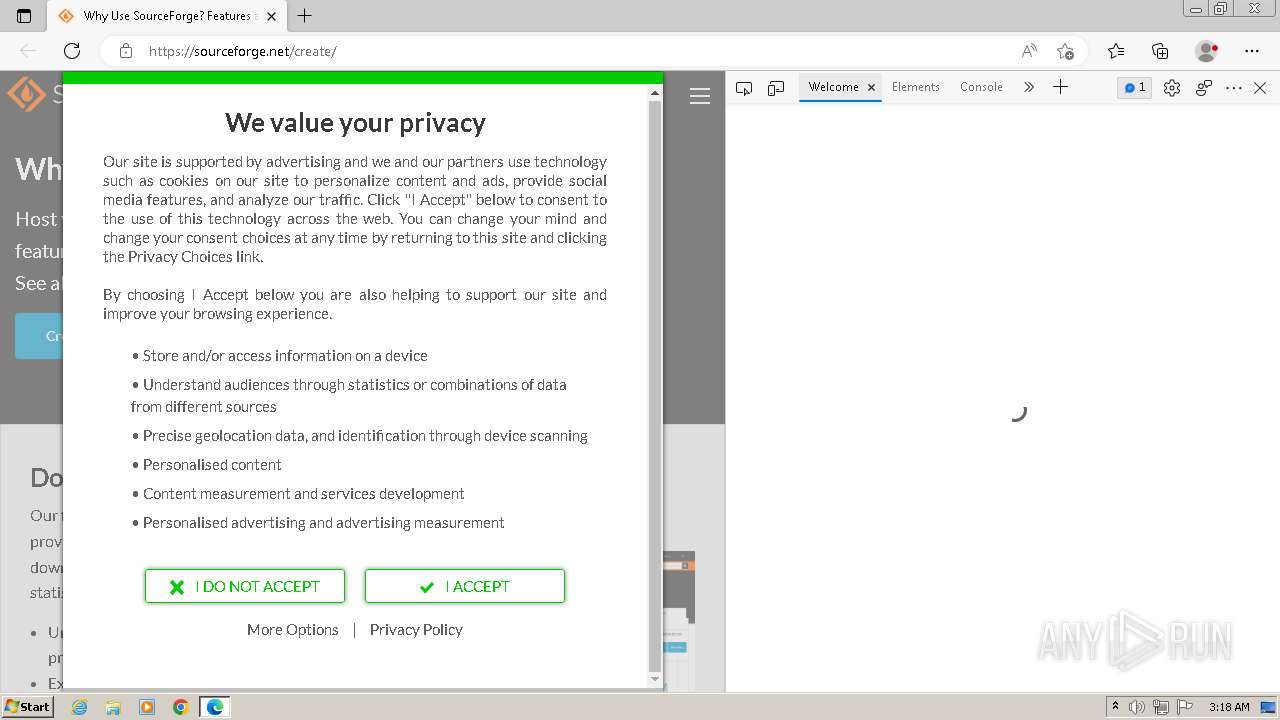Viewport: 1280px width, 720px height.
Task: Add this page to favorites
Action: 1065,51
